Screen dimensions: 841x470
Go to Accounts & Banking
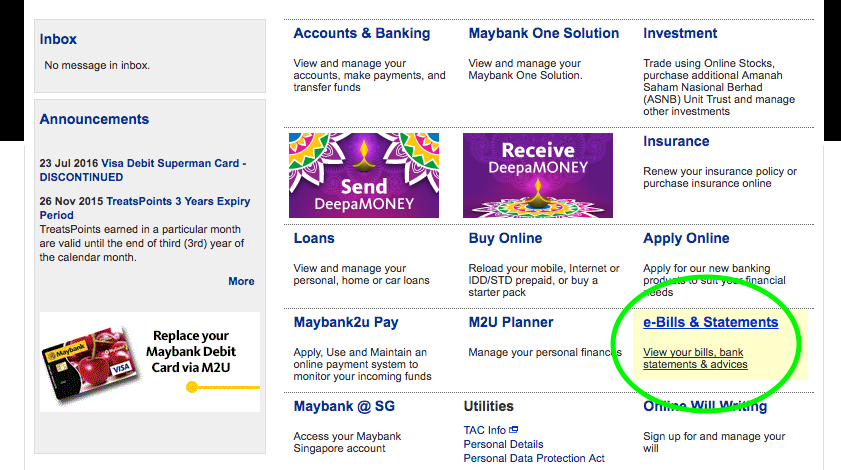tap(362, 33)
